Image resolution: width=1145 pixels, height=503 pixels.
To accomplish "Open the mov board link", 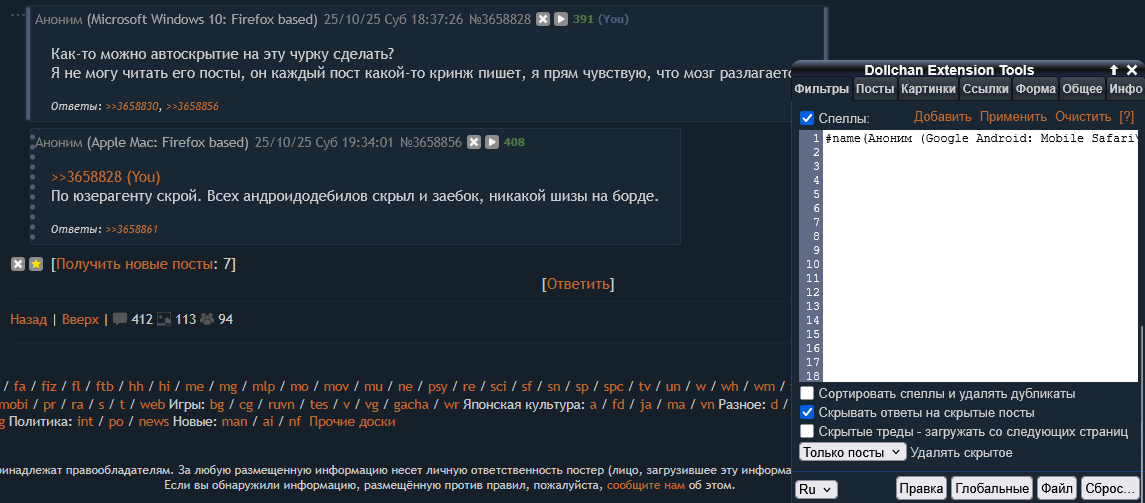I will (x=336, y=386).
